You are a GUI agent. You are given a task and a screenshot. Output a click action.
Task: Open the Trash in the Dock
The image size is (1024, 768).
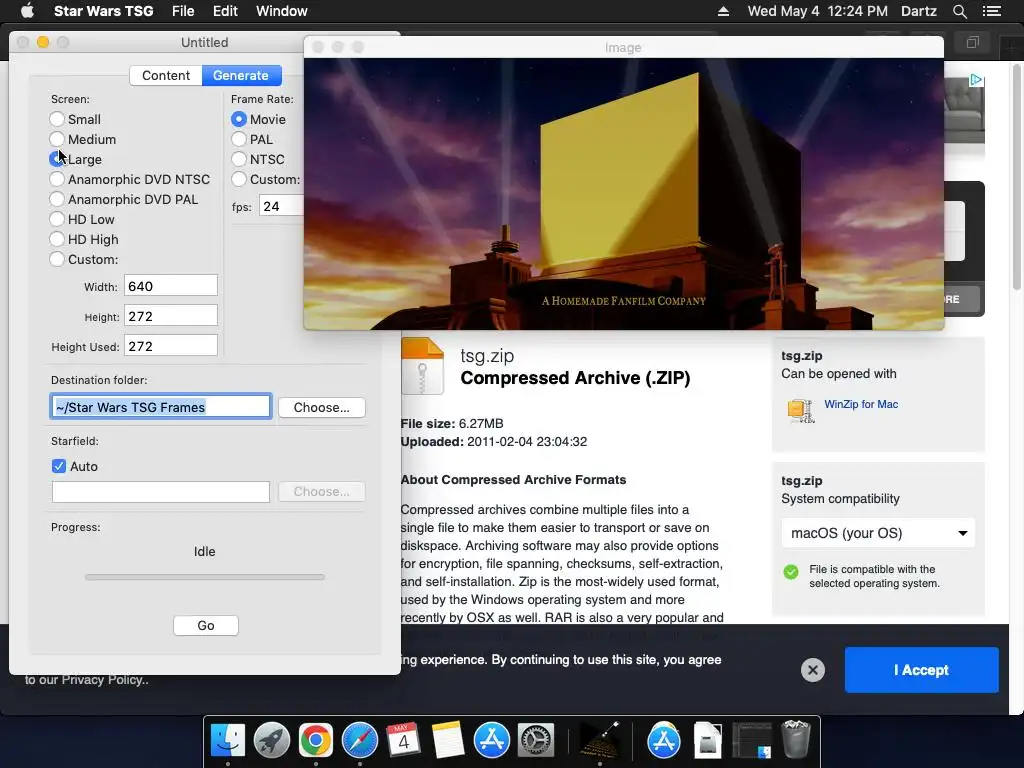(x=795, y=739)
